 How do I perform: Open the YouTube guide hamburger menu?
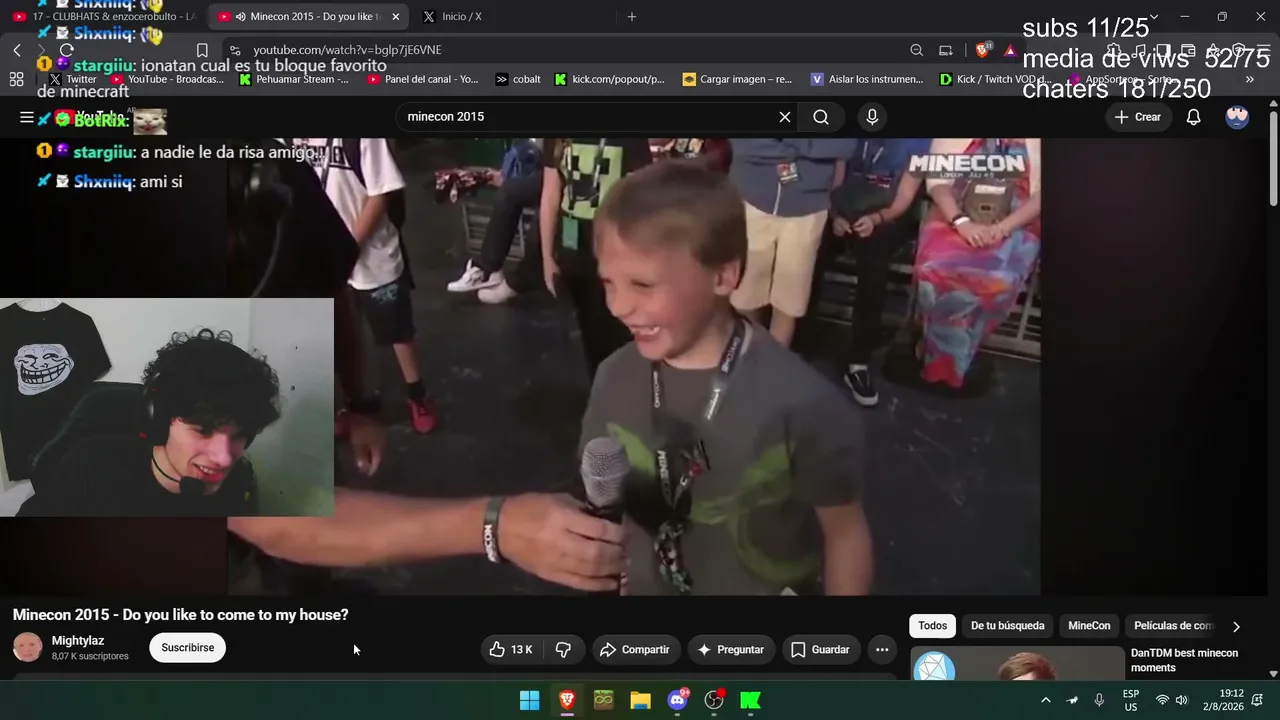coord(27,117)
